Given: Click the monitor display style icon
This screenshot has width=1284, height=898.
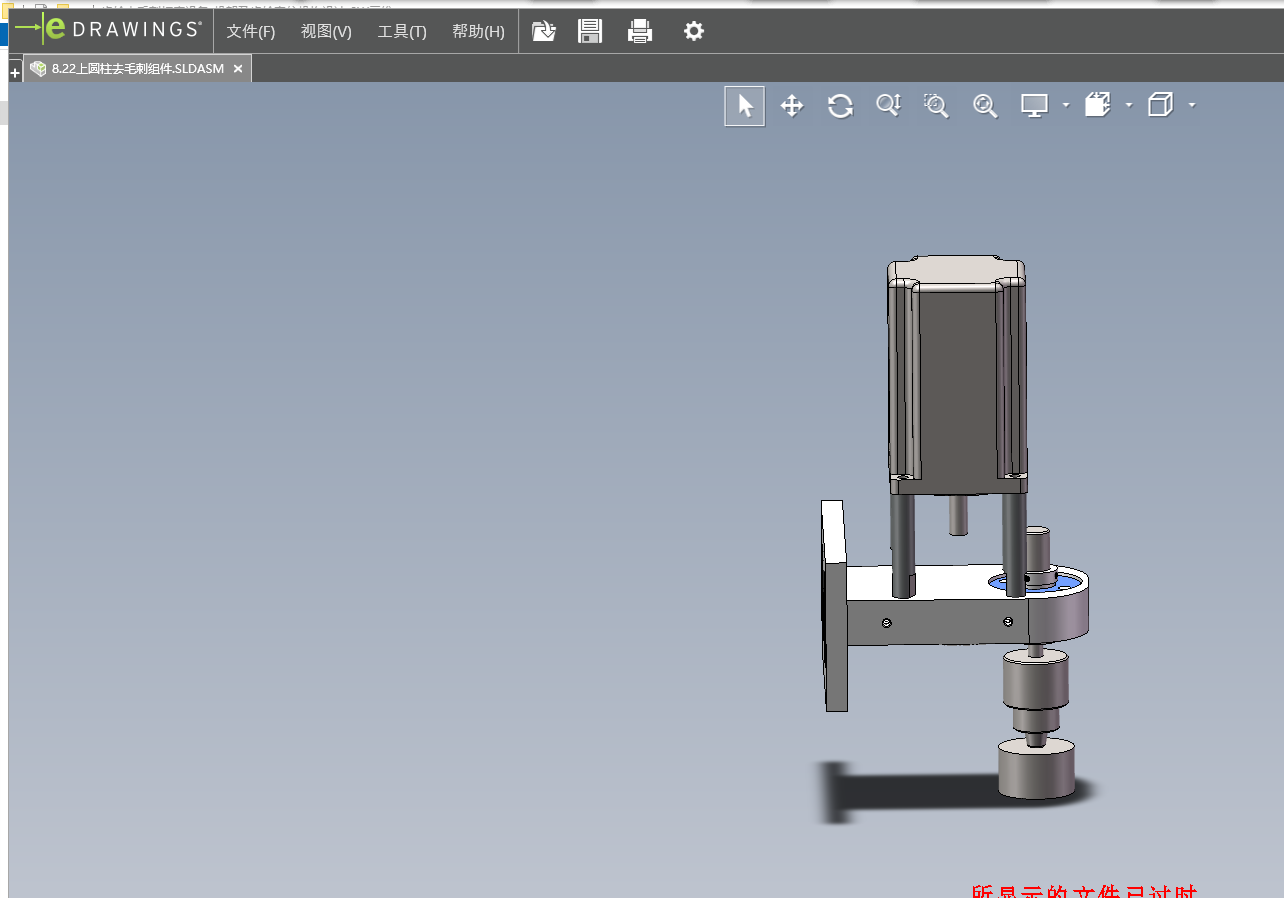Looking at the screenshot, I should pyautogui.click(x=1034, y=105).
